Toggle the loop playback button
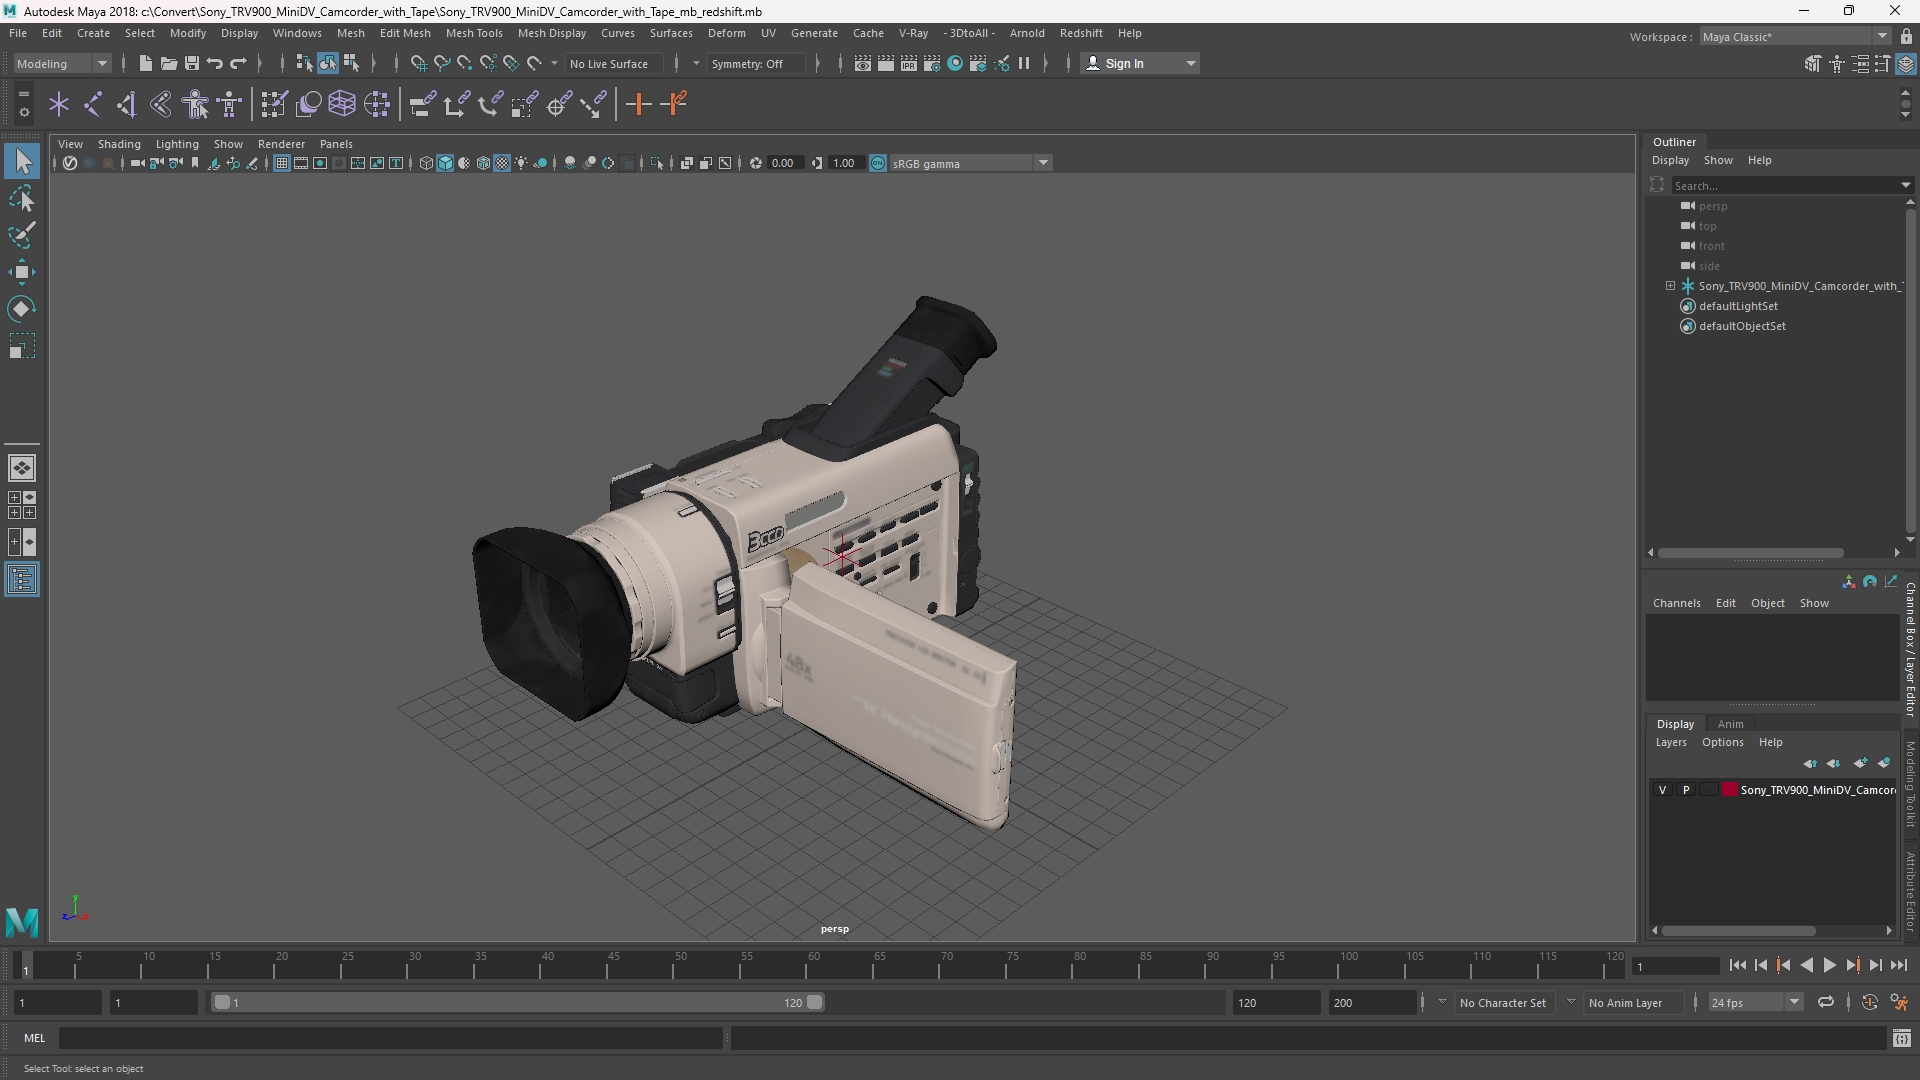The width and height of the screenshot is (1920, 1080). coord(1826,1002)
